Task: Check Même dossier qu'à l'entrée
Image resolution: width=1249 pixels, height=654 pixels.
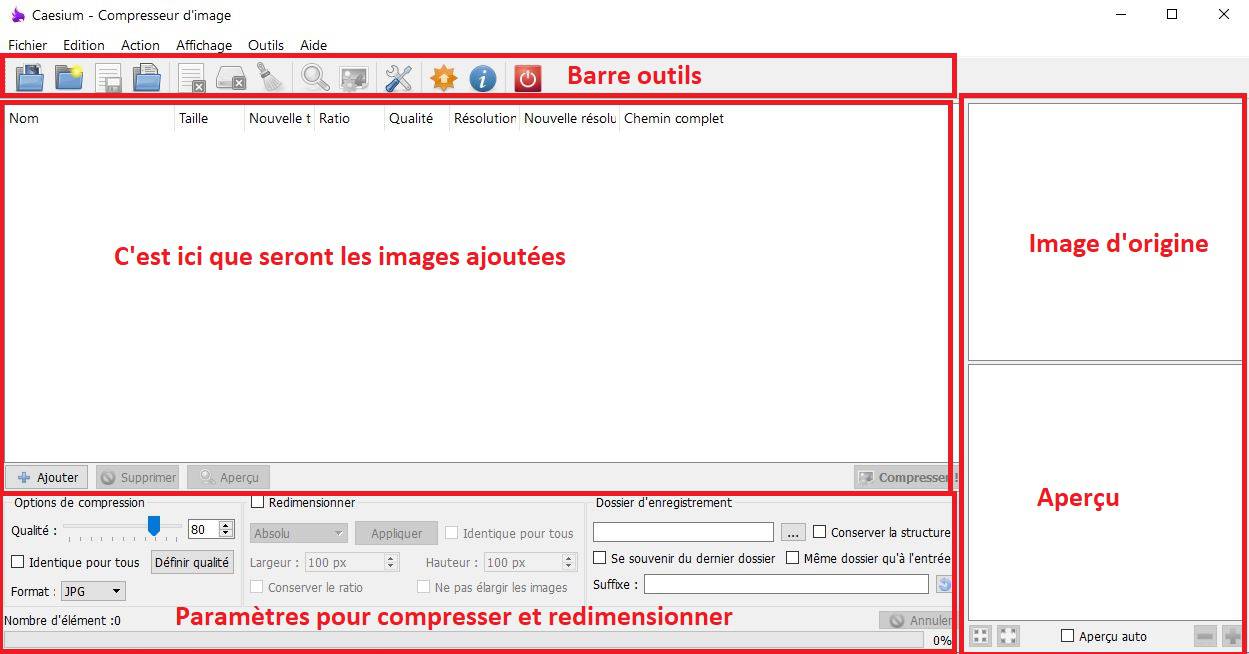Action: 793,558
